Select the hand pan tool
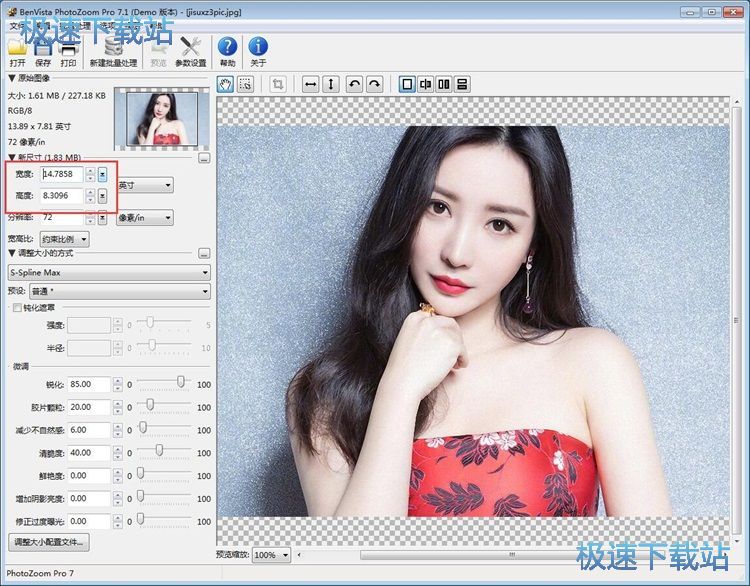The image size is (750, 586). point(225,85)
